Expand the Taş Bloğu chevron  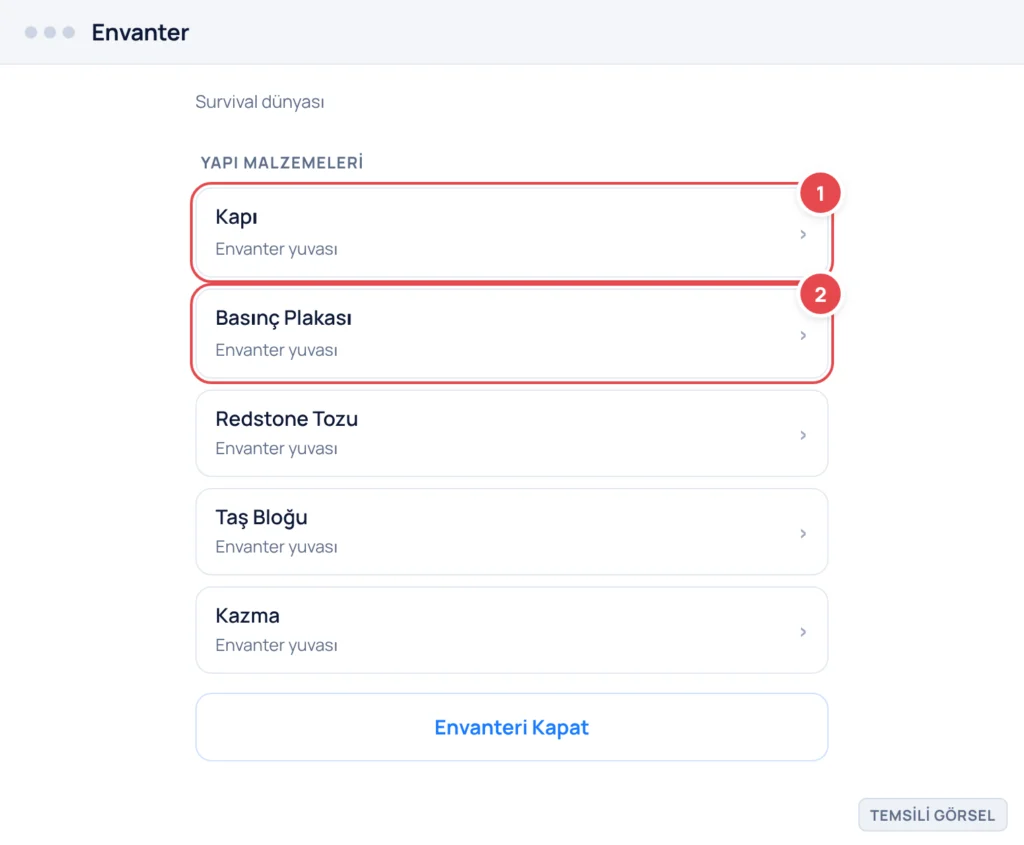tap(803, 534)
